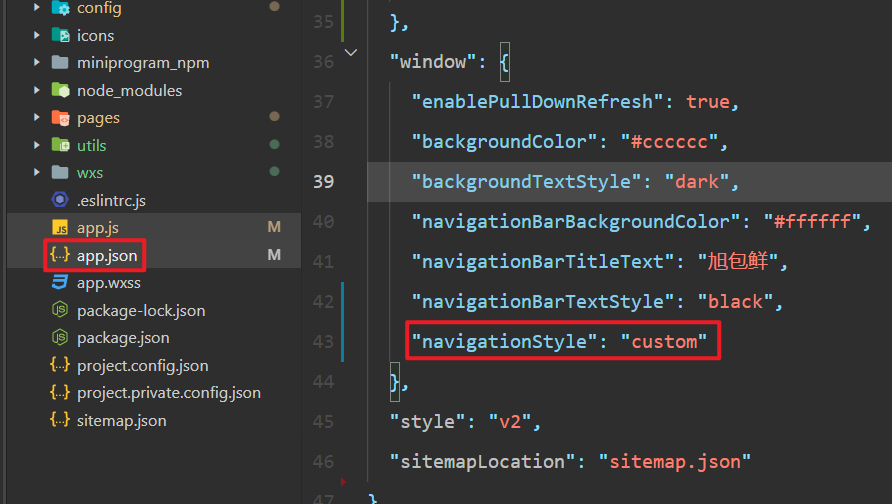The width and height of the screenshot is (892, 504).
Task: Click the "navigationStyle" key
Action: [x=505, y=341]
